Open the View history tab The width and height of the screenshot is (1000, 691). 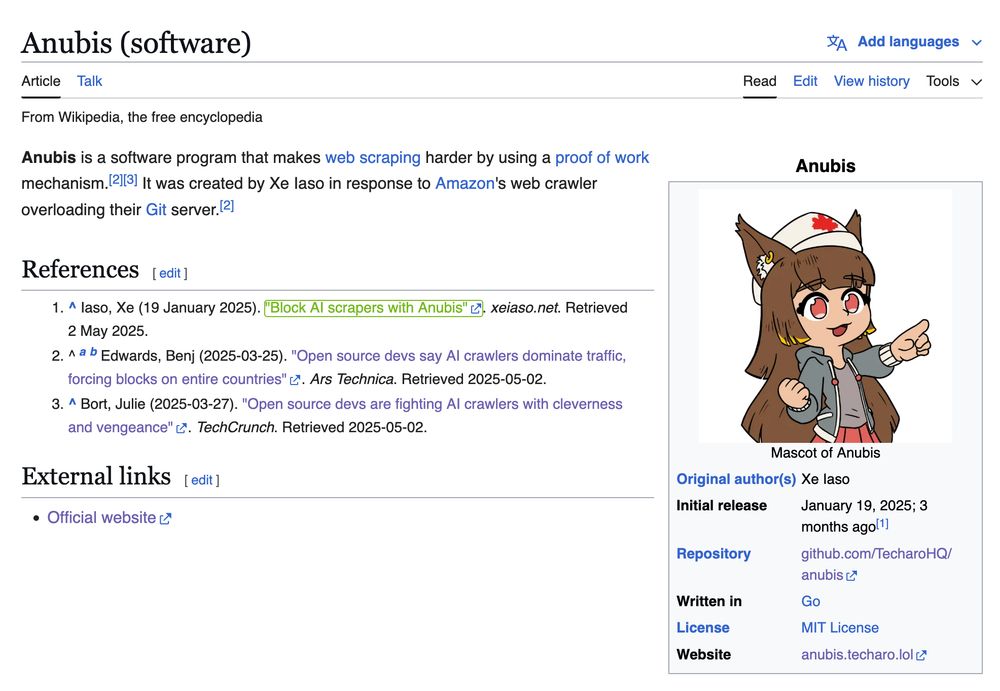pos(872,81)
